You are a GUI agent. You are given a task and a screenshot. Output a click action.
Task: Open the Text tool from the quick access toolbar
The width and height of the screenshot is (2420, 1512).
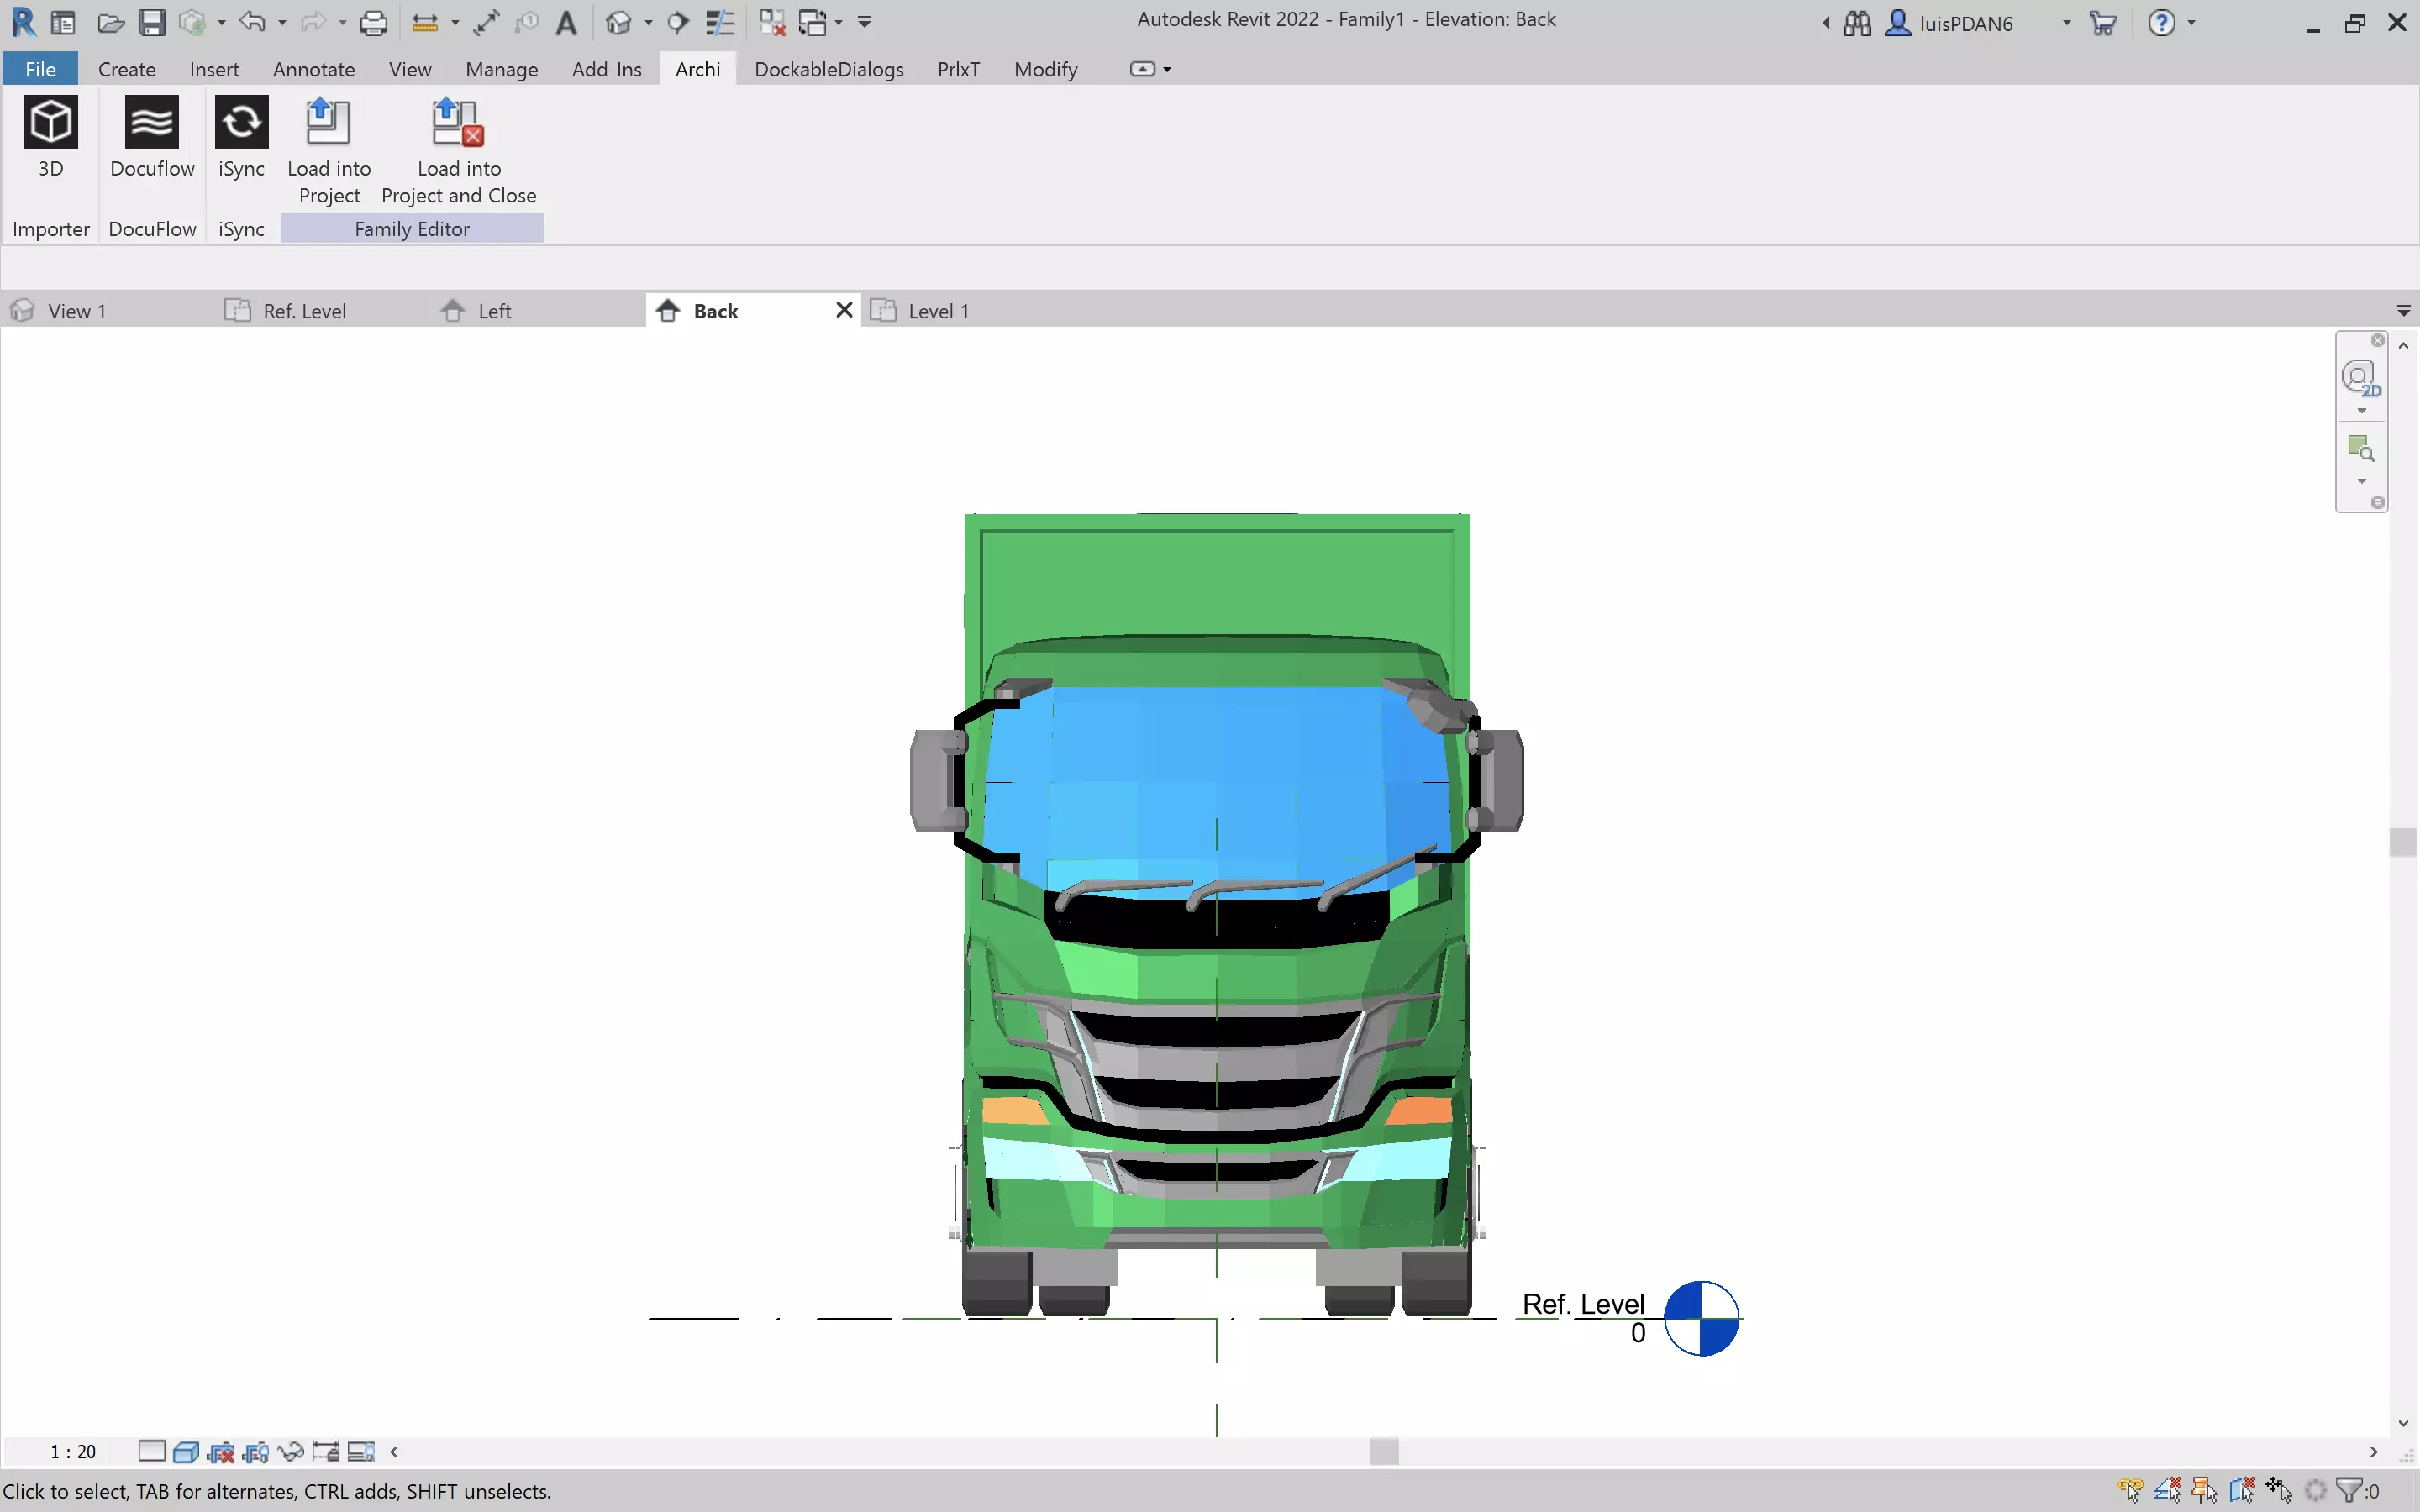click(x=568, y=22)
